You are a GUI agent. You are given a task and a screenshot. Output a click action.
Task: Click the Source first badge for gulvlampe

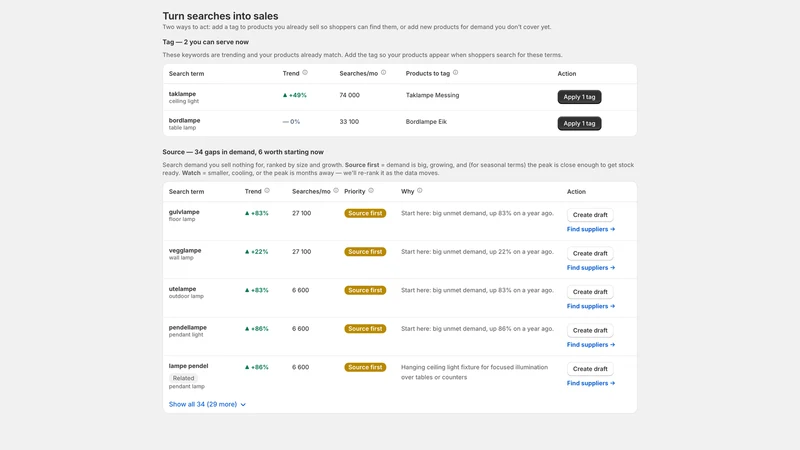click(x=365, y=213)
